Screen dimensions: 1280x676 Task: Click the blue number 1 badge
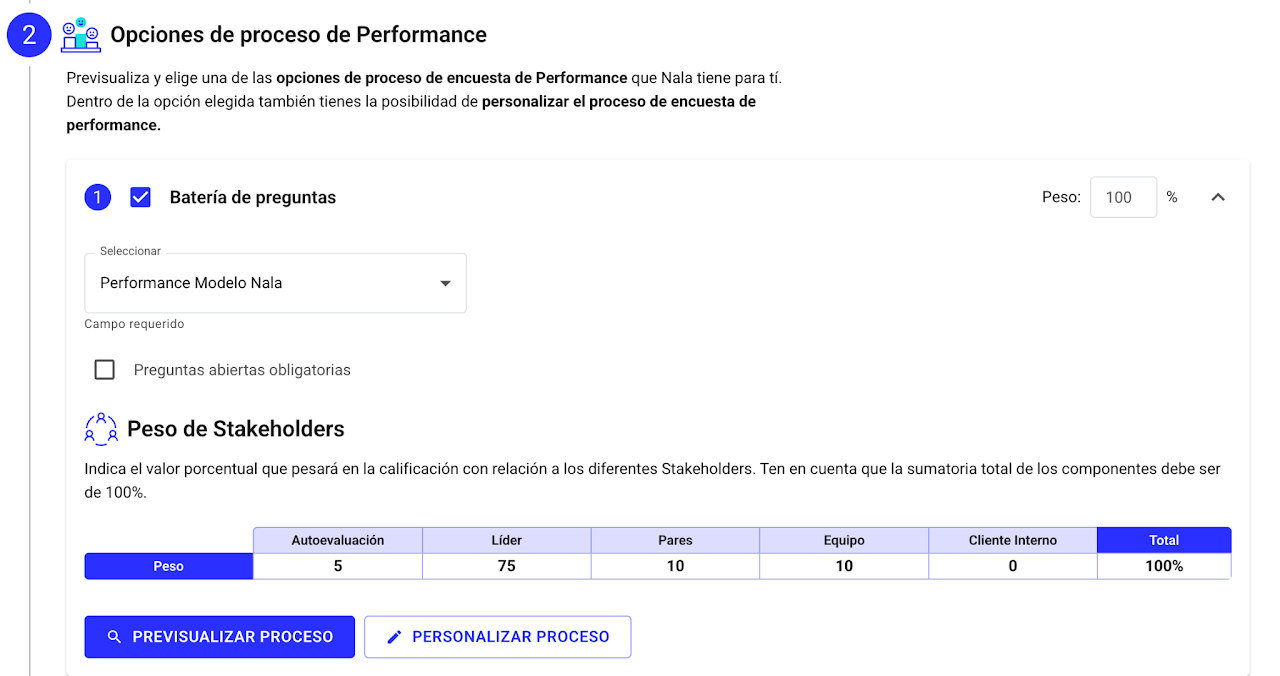click(97, 197)
